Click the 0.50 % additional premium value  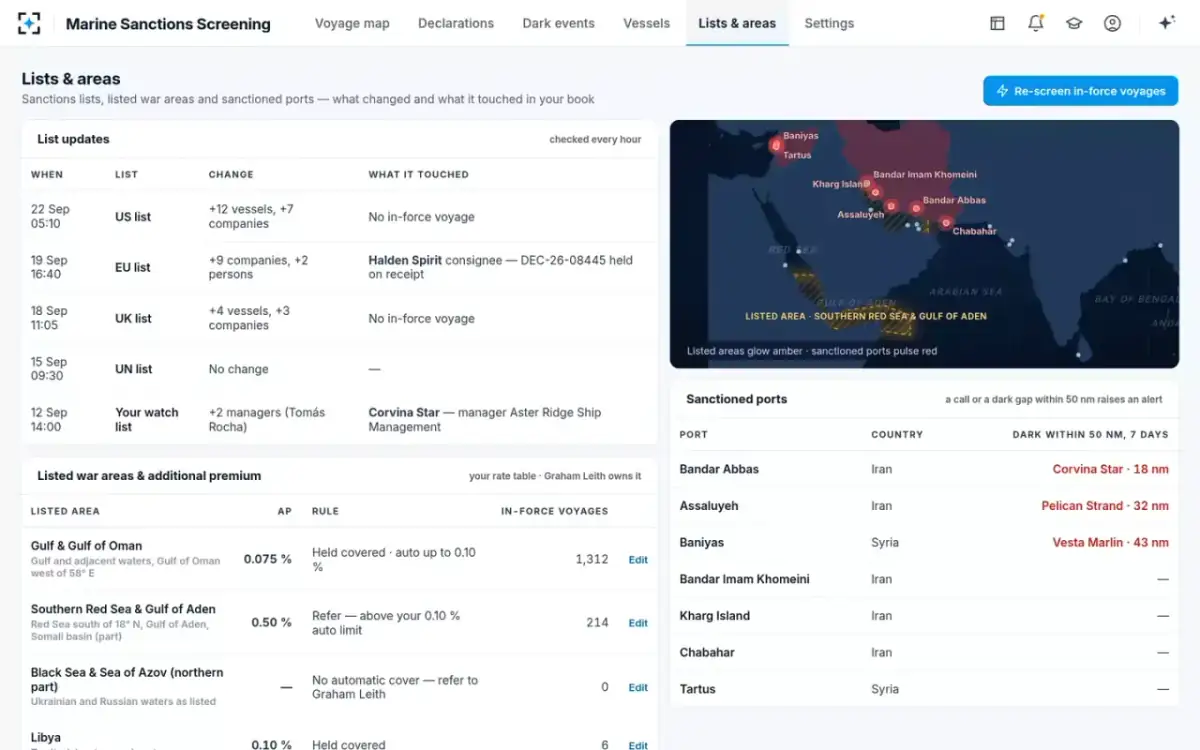[271, 622]
